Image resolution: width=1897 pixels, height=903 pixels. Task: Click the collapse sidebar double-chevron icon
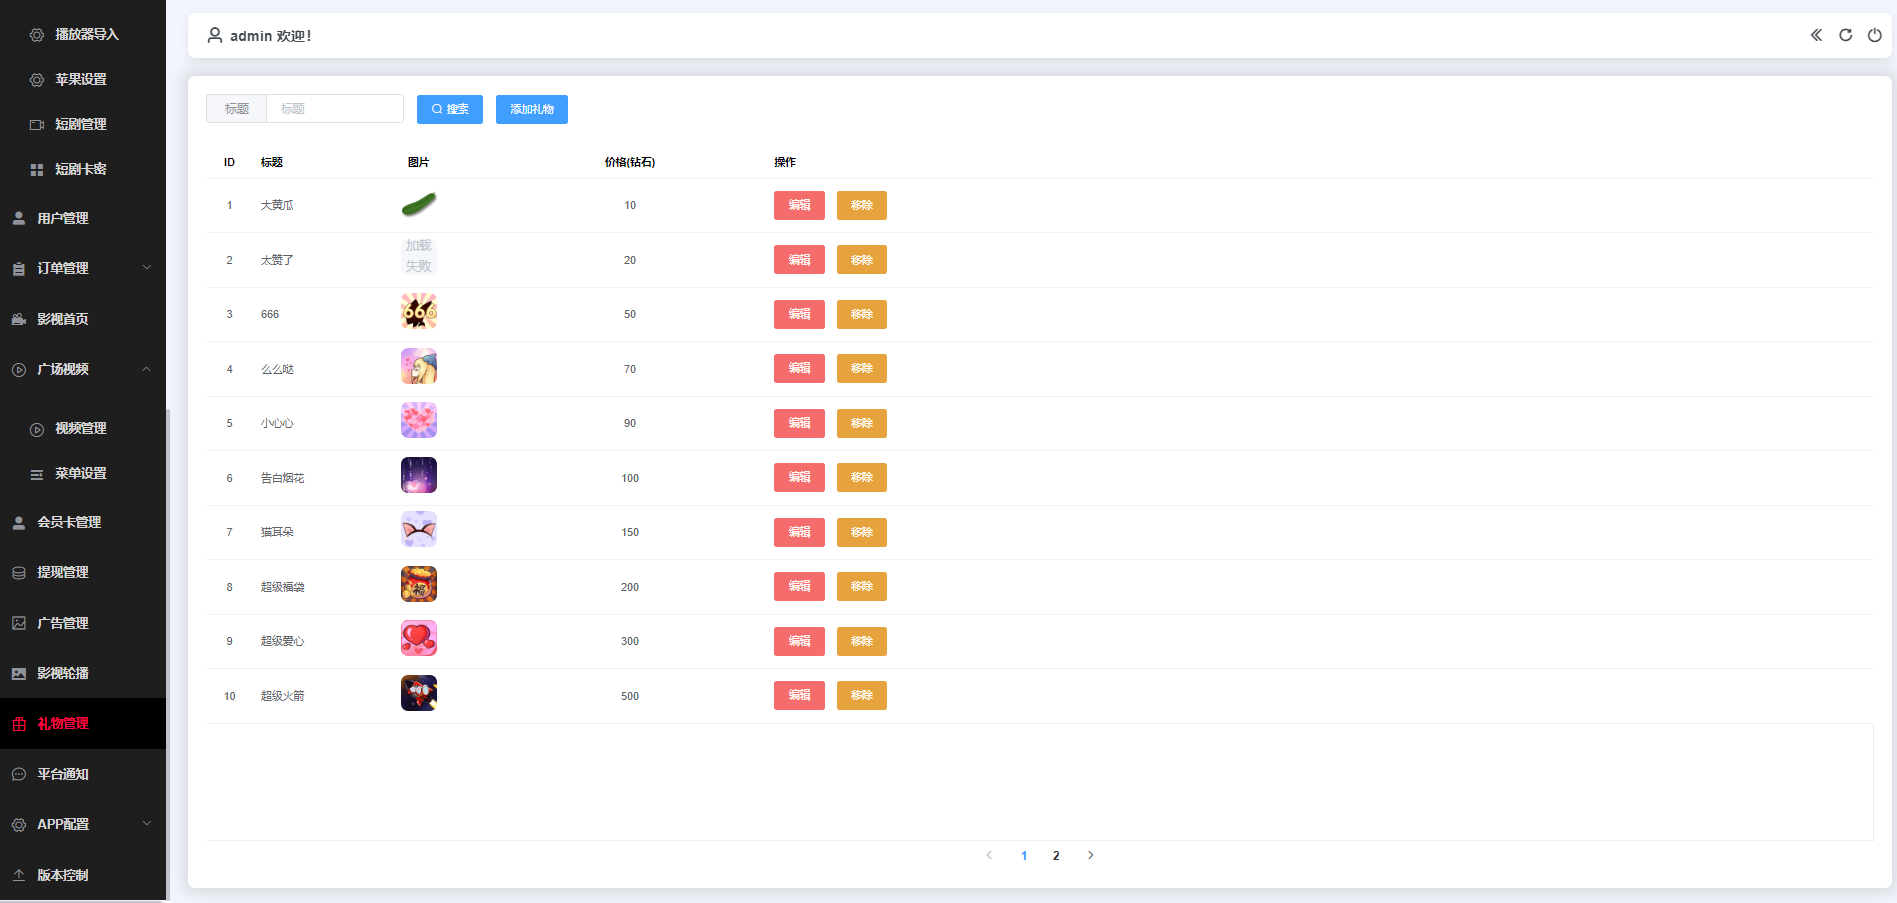(1816, 35)
